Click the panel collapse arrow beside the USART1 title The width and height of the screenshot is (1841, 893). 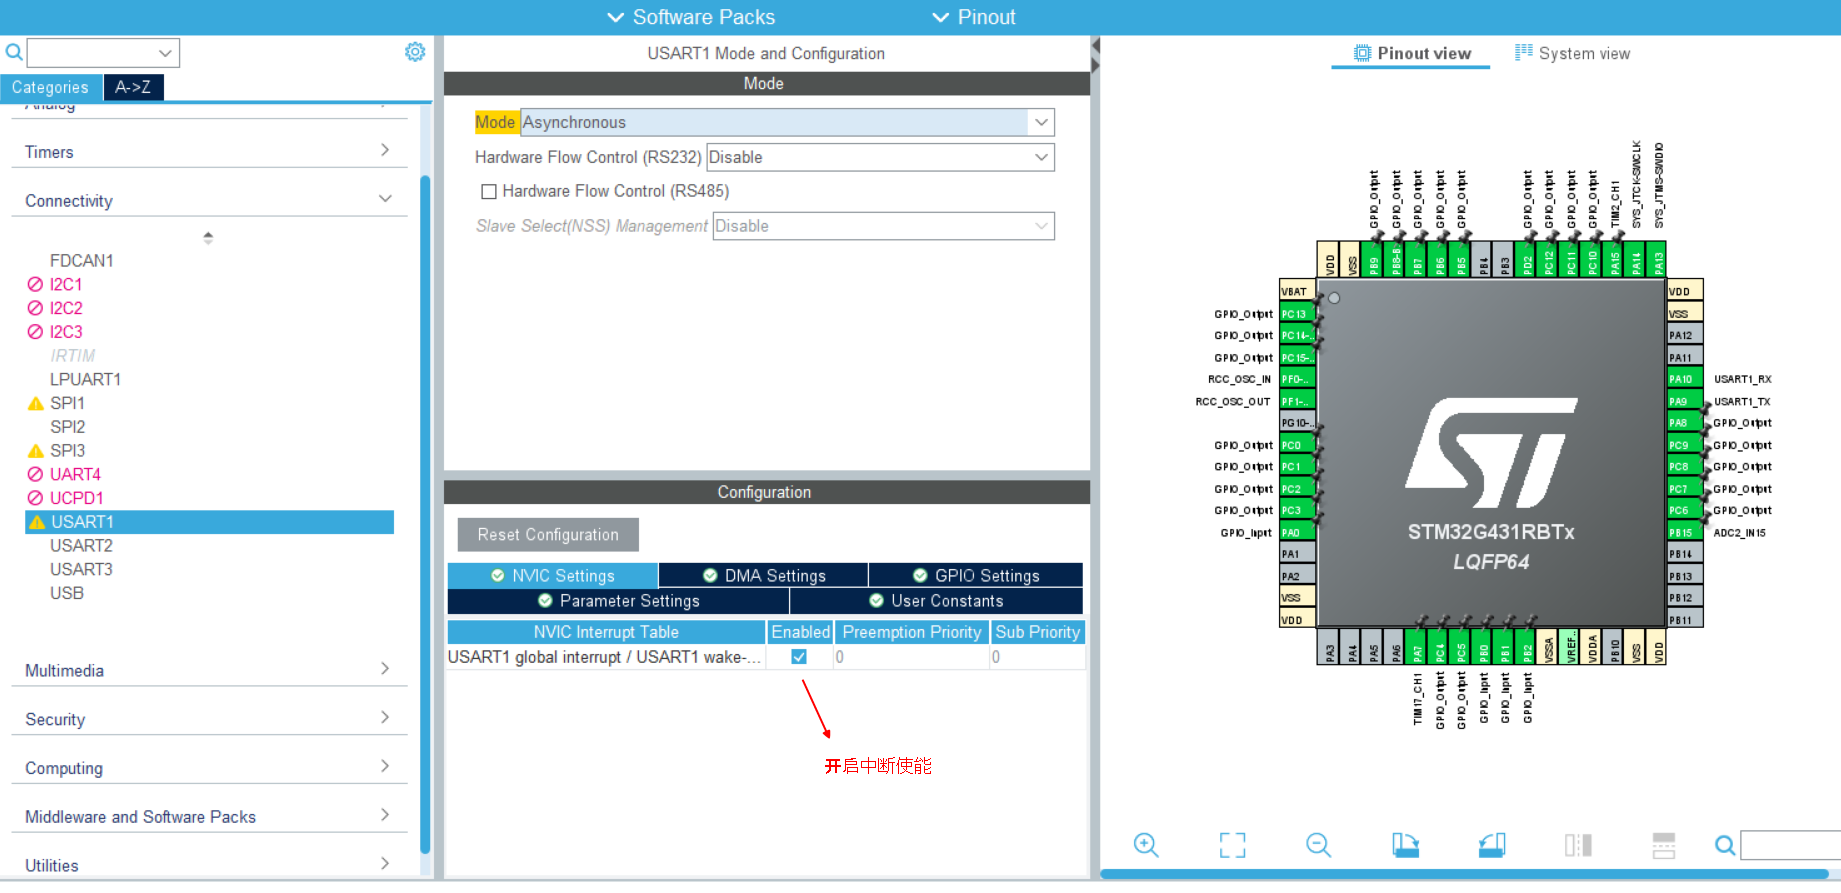[x=1095, y=46]
